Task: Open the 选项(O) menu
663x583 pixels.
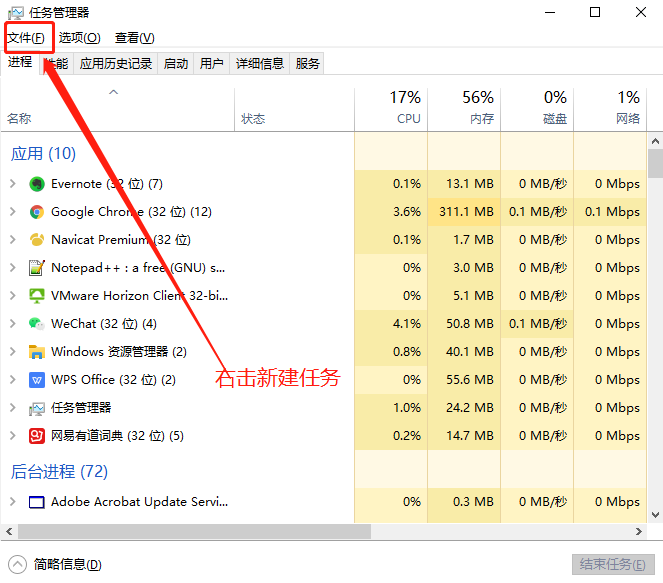Action: point(79,38)
